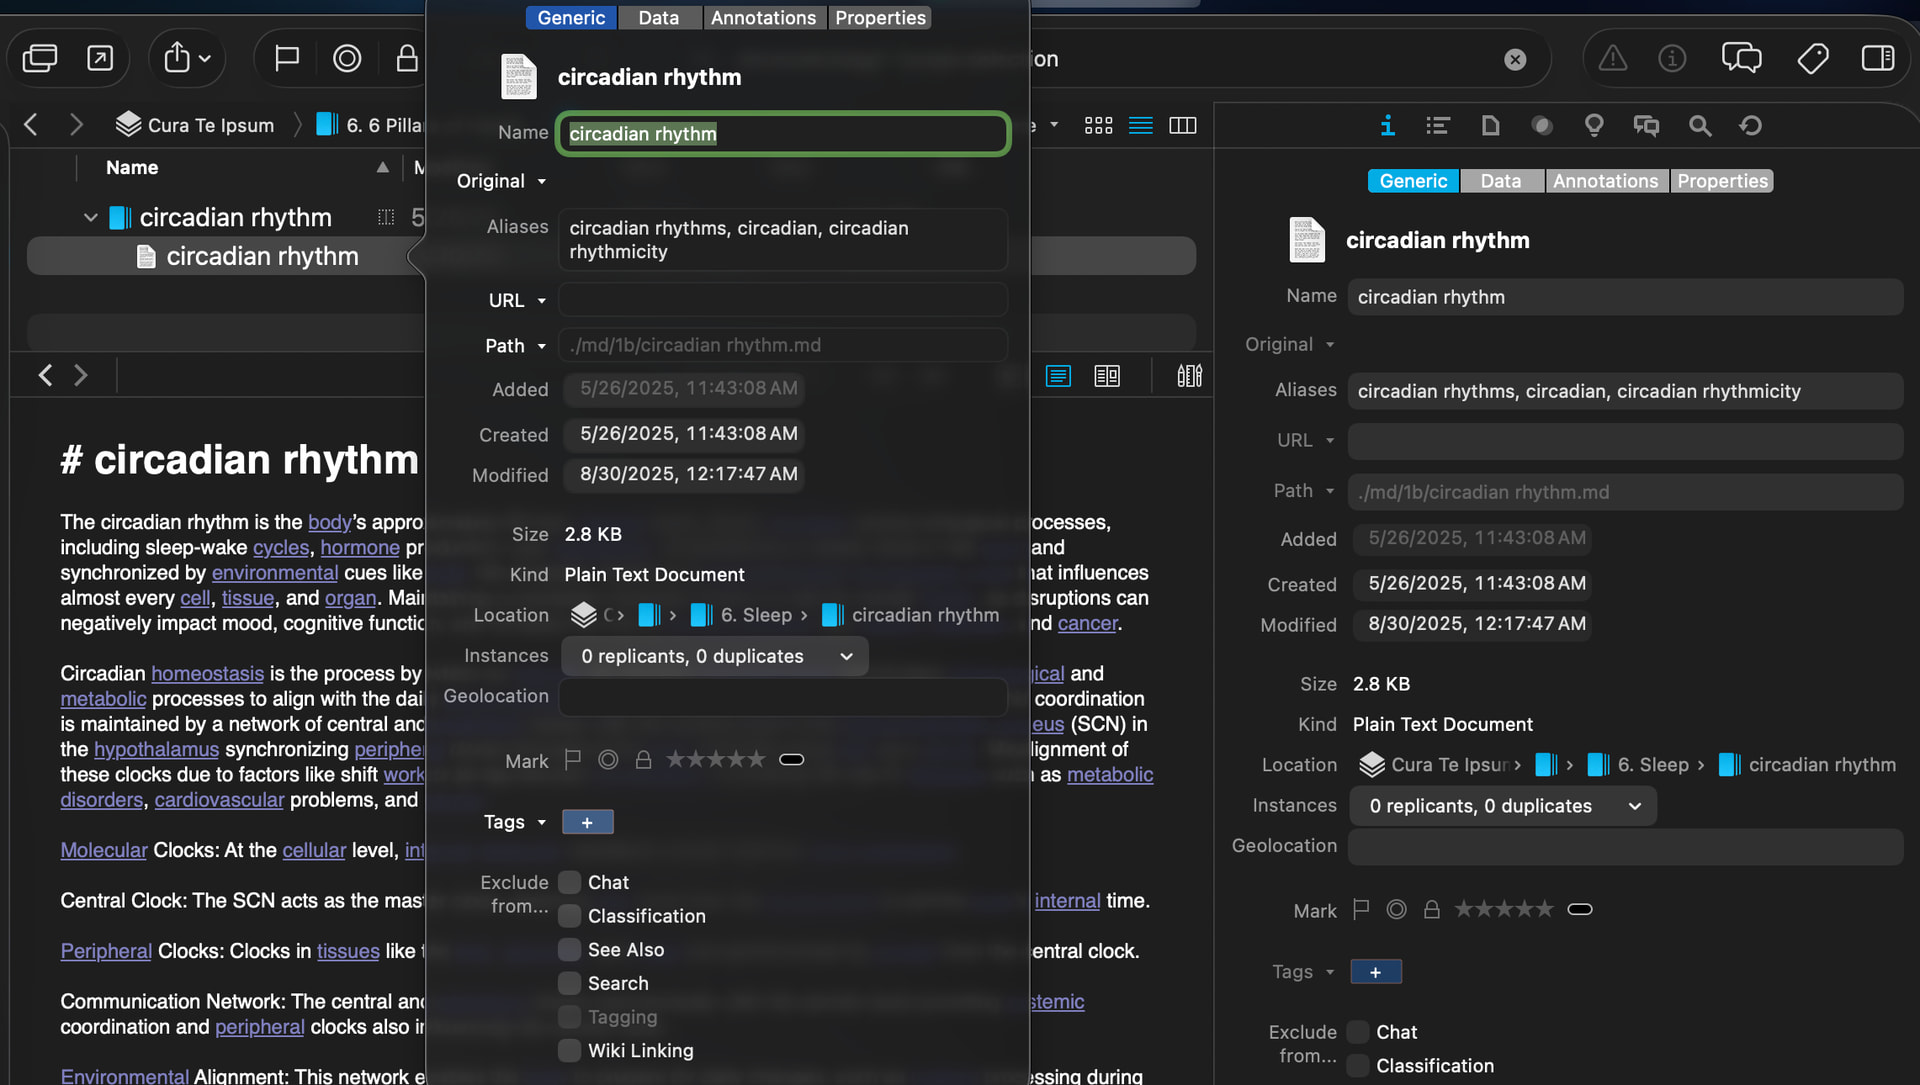Expand the Tags dropdown arrow in popup
This screenshot has width=1920, height=1085.
pyautogui.click(x=542, y=822)
